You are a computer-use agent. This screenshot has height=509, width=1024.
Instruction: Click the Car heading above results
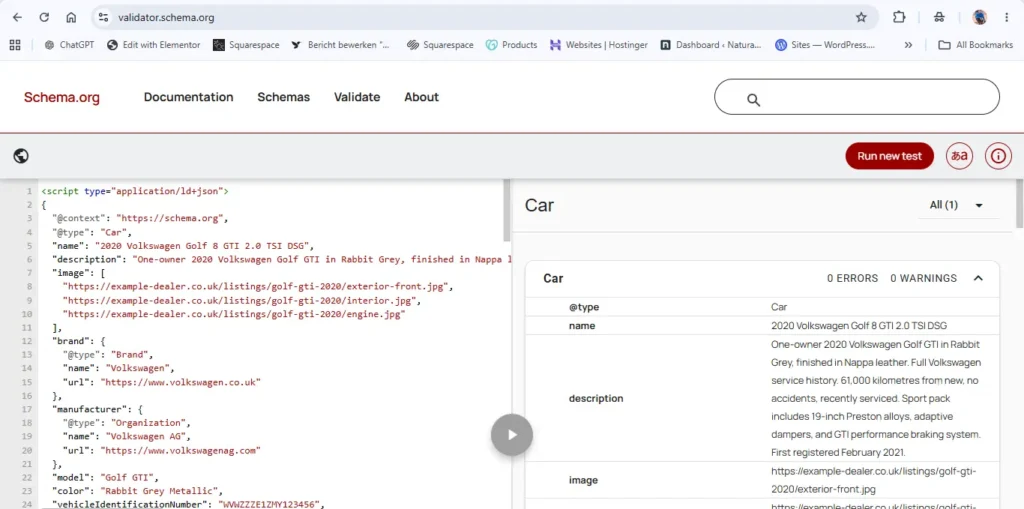point(539,205)
